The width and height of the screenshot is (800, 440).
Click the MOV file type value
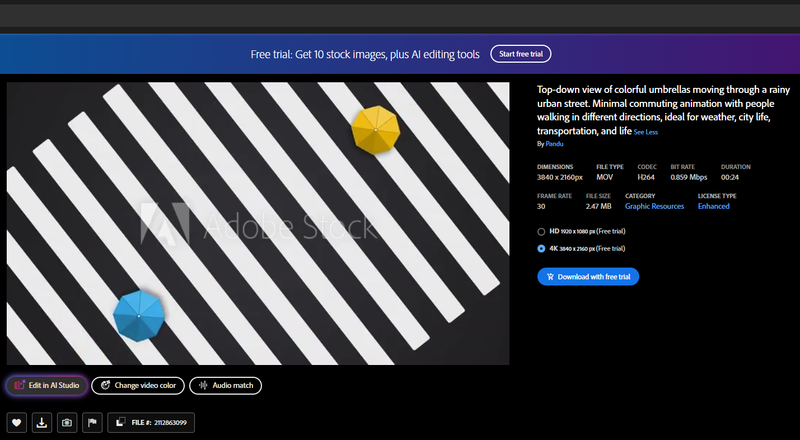tap(605, 178)
